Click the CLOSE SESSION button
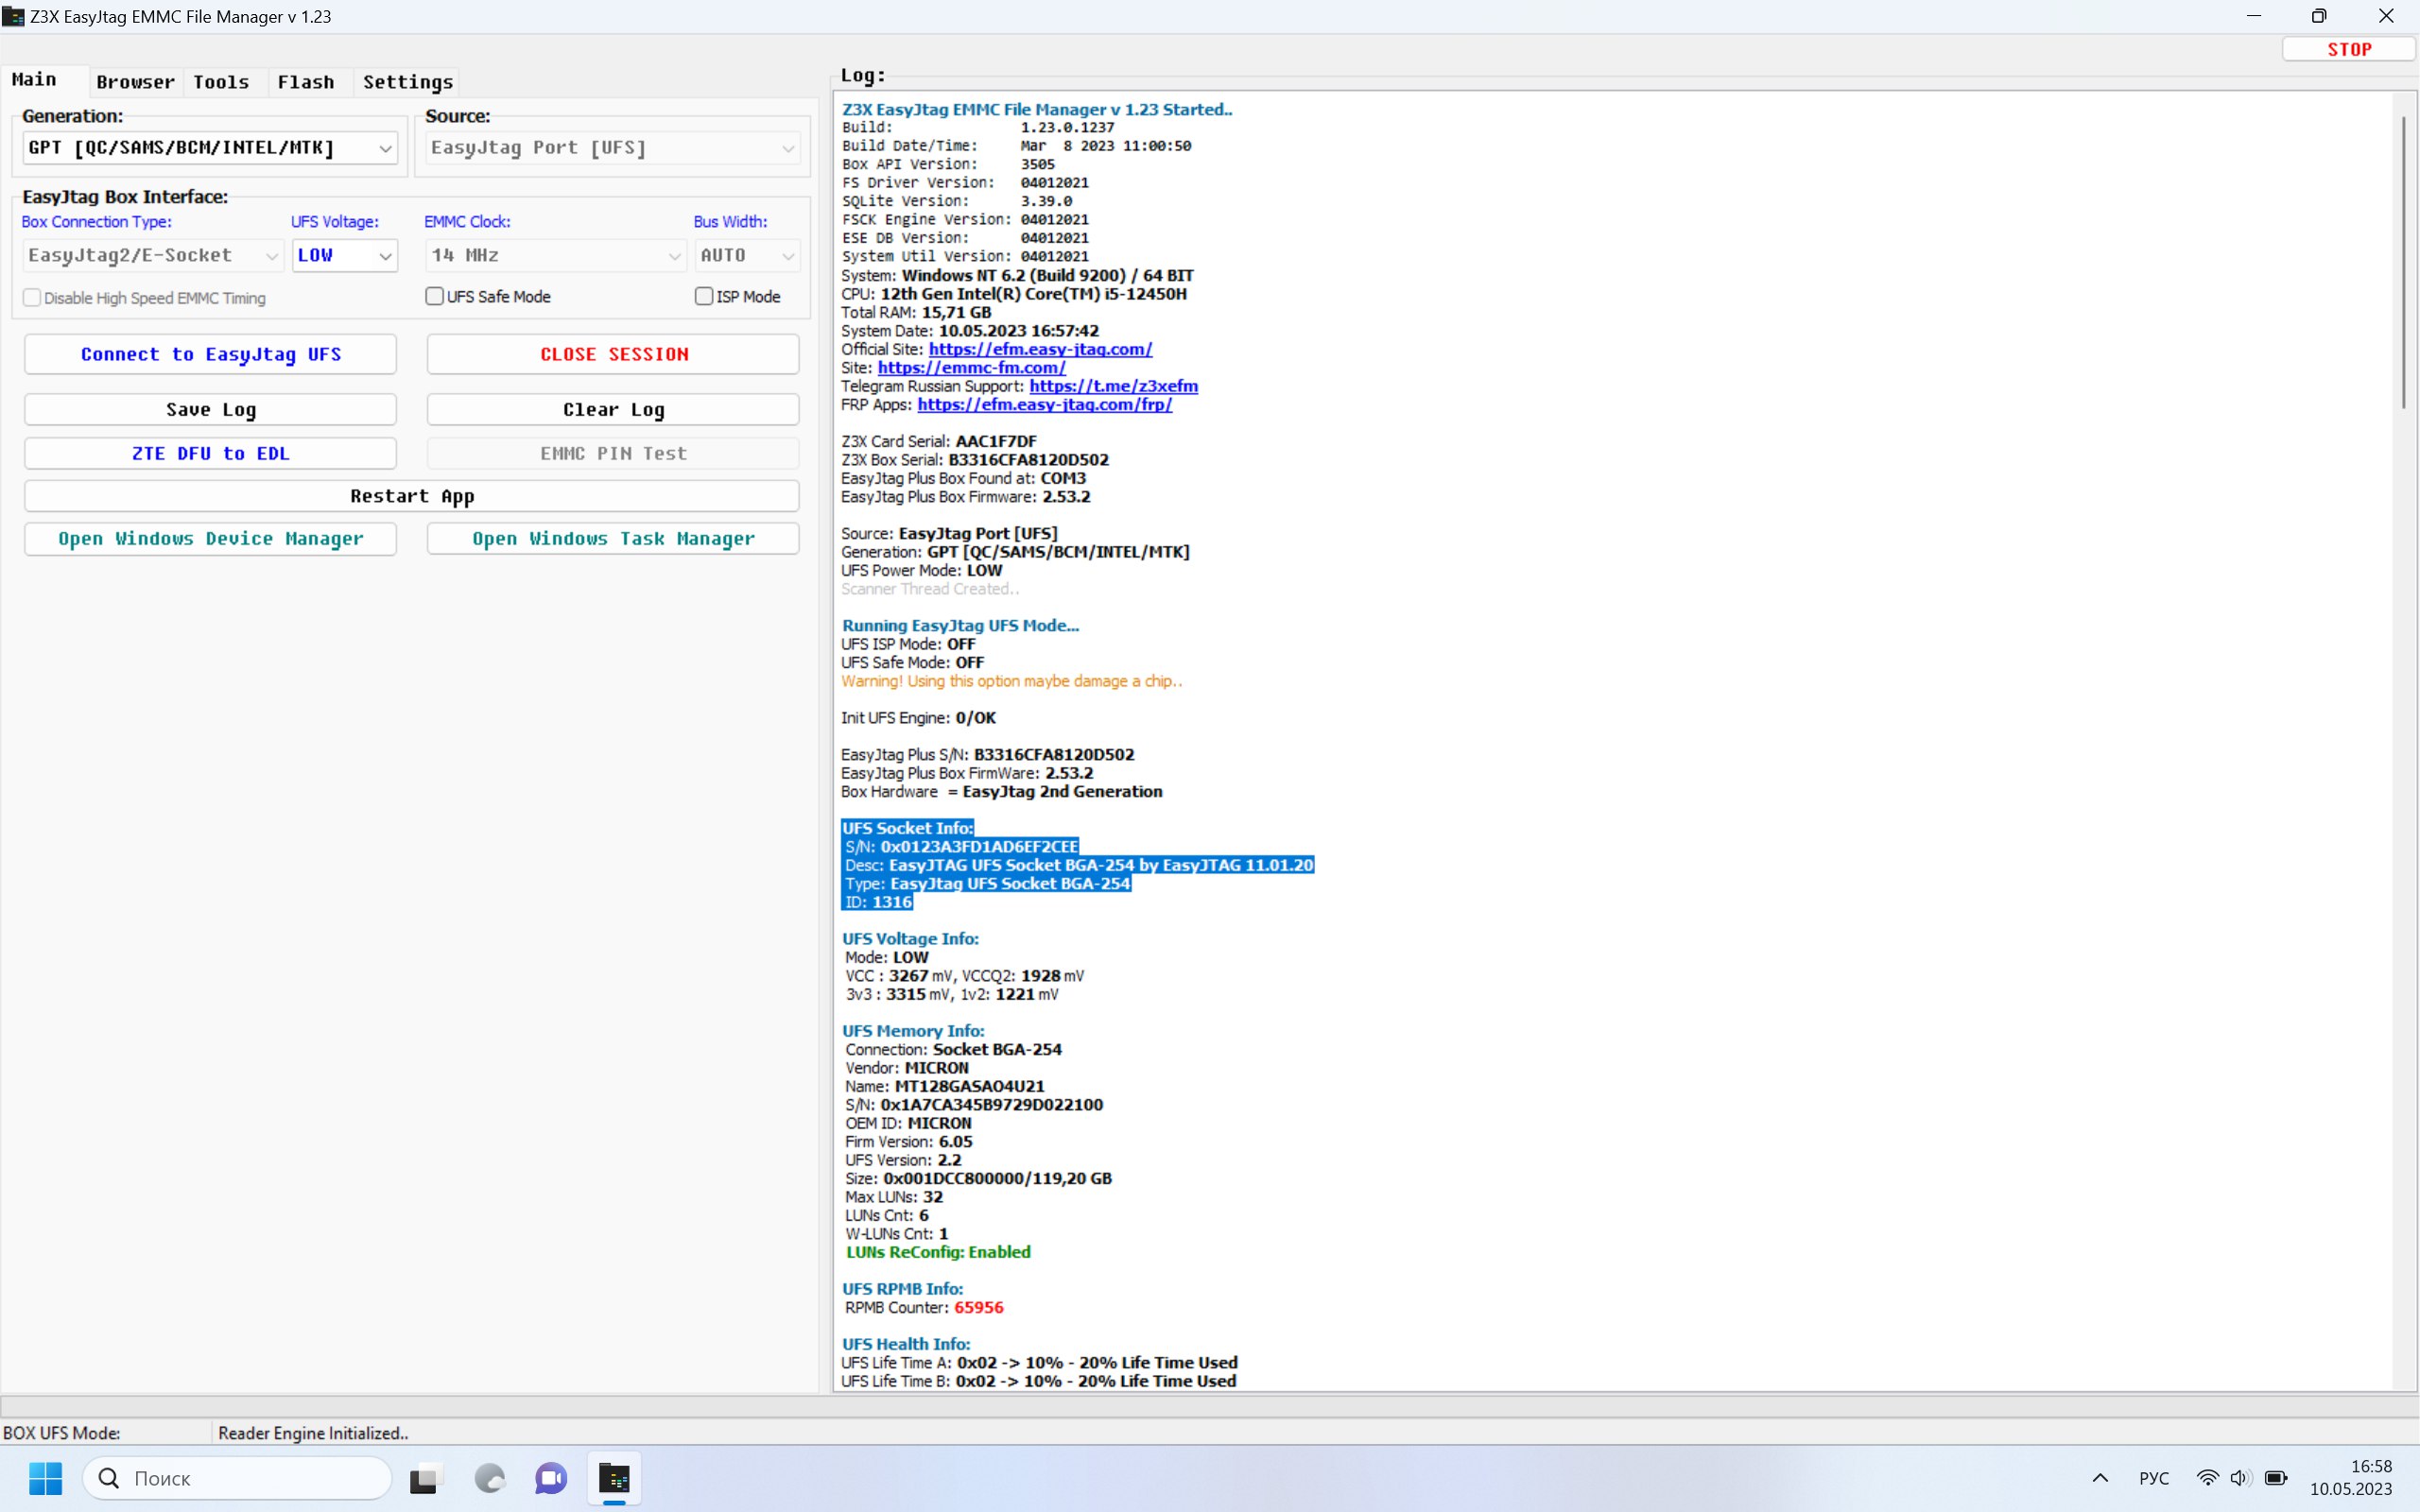The image size is (2420, 1512). pos(613,354)
